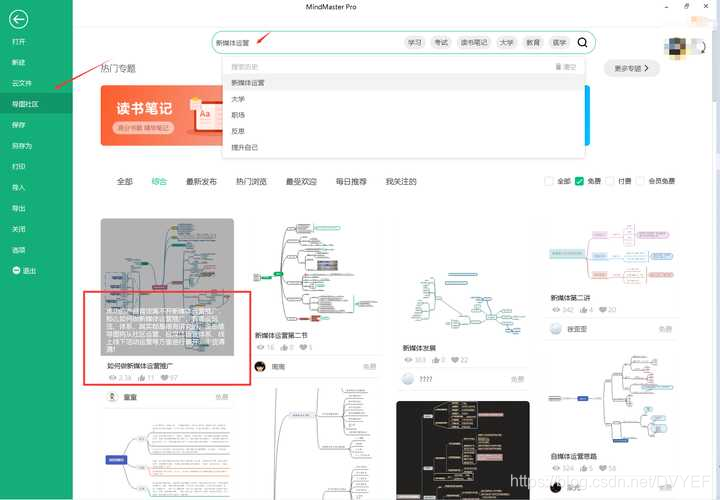This screenshot has height=500, width=720.
Task: Click heart icon on 新媒体发展 card
Action: tap(455, 360)
